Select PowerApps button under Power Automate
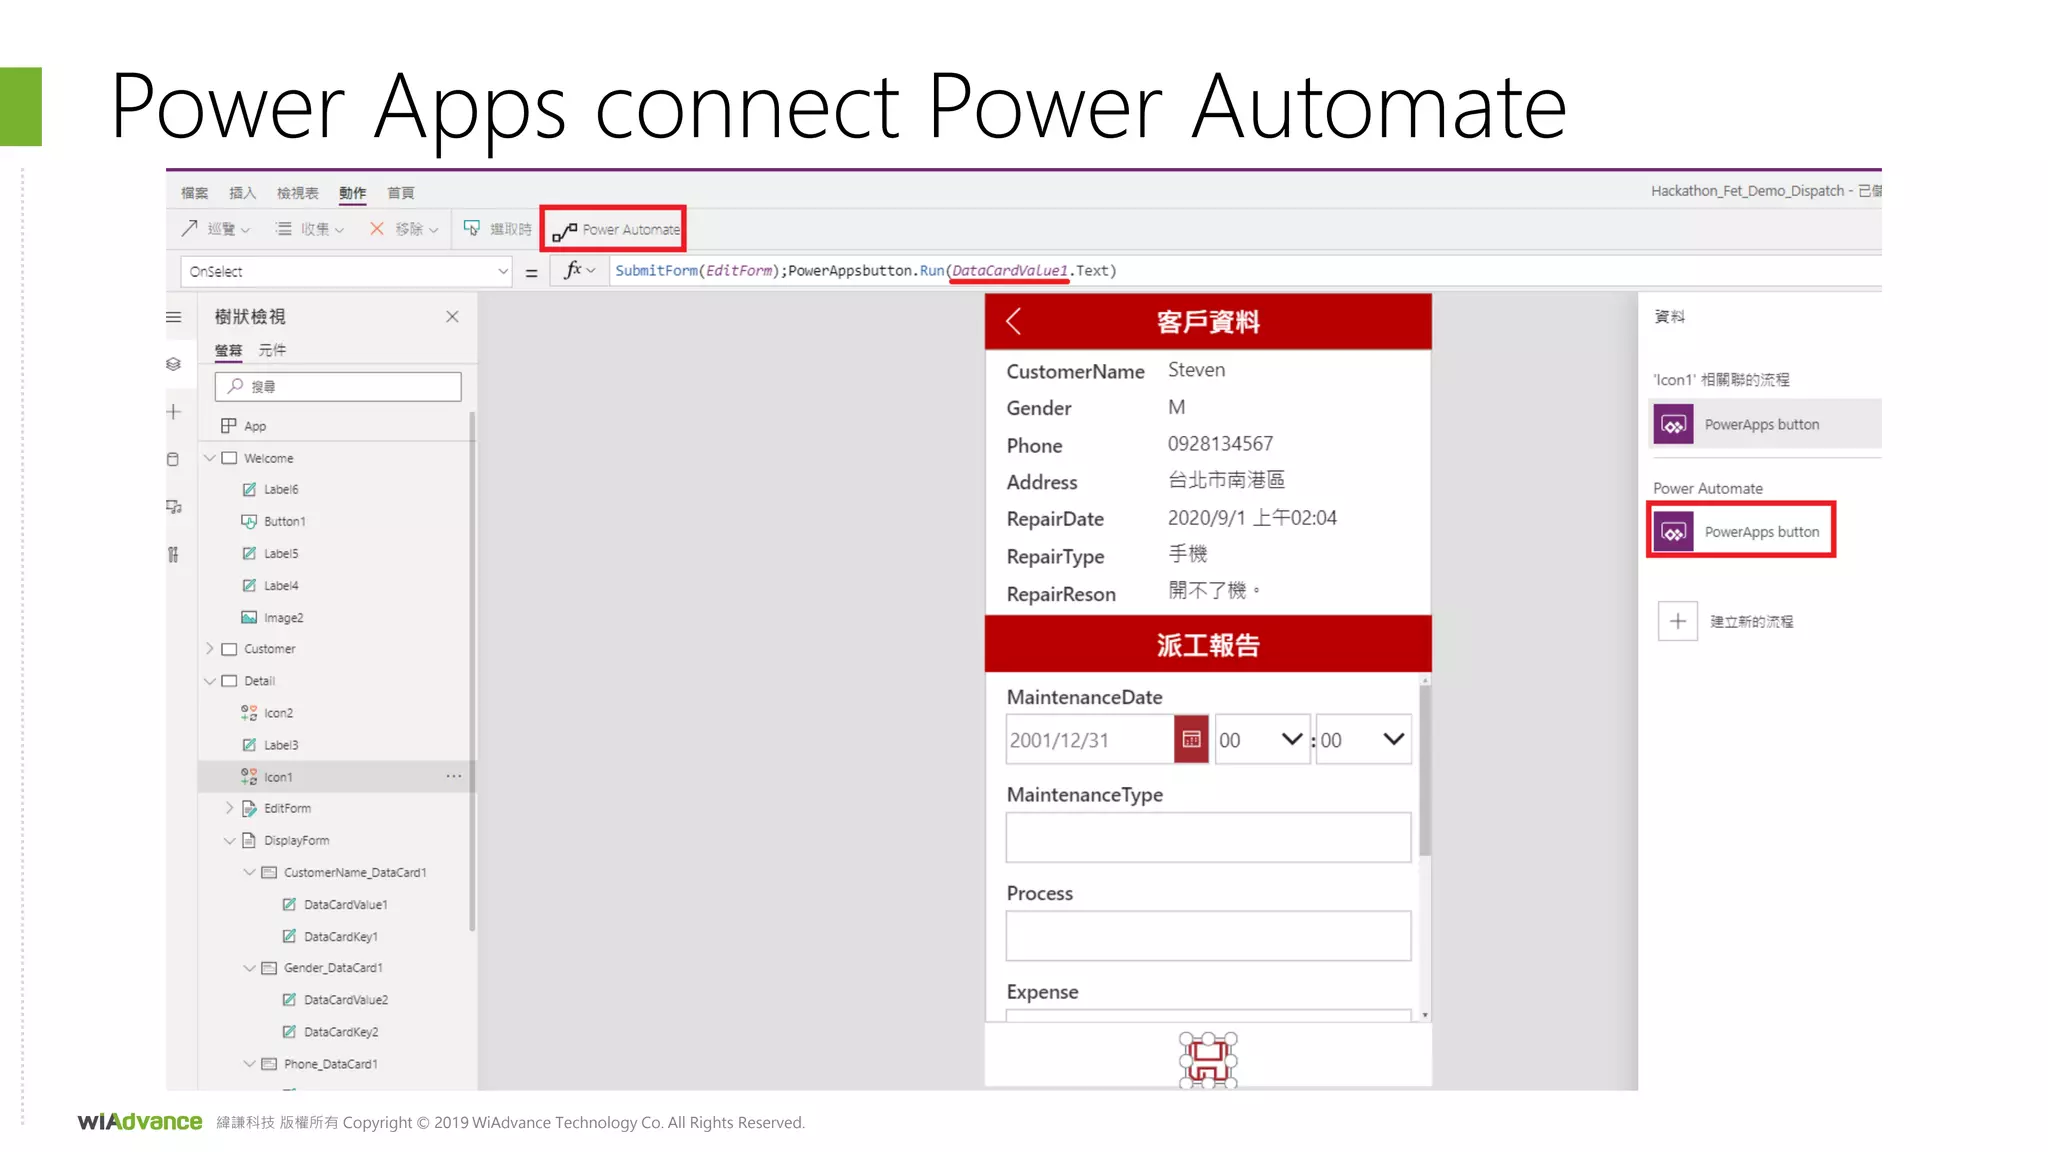This screenshot has width=2048, height=1152. point(1741,531)
